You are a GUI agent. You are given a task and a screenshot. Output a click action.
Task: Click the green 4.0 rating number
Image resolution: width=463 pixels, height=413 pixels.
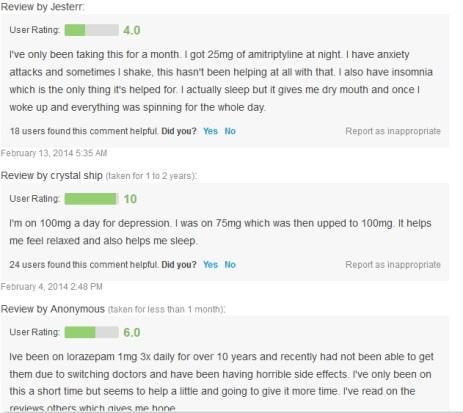pos(132,30)
